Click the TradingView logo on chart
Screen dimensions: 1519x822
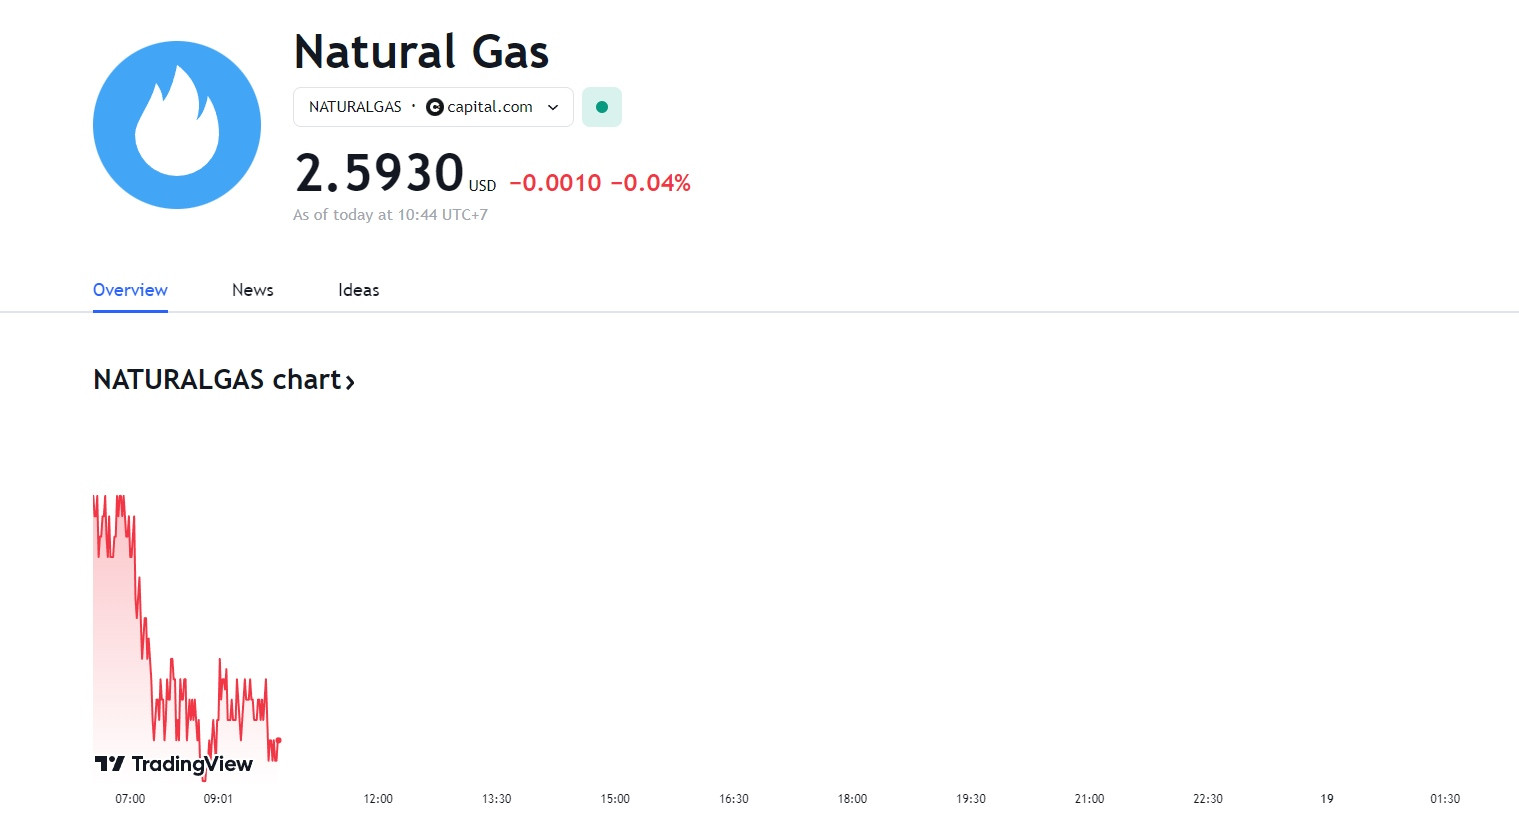click(174, 764)
